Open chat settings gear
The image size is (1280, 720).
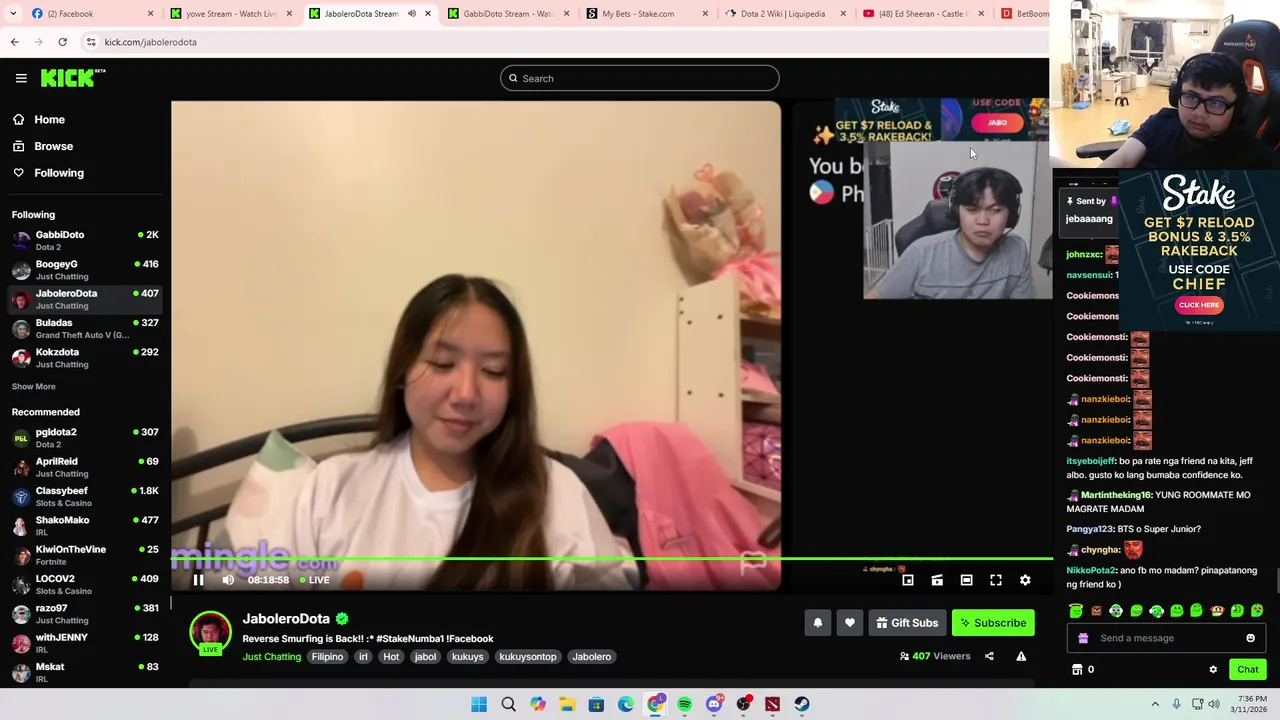[x=1213, y=670]
